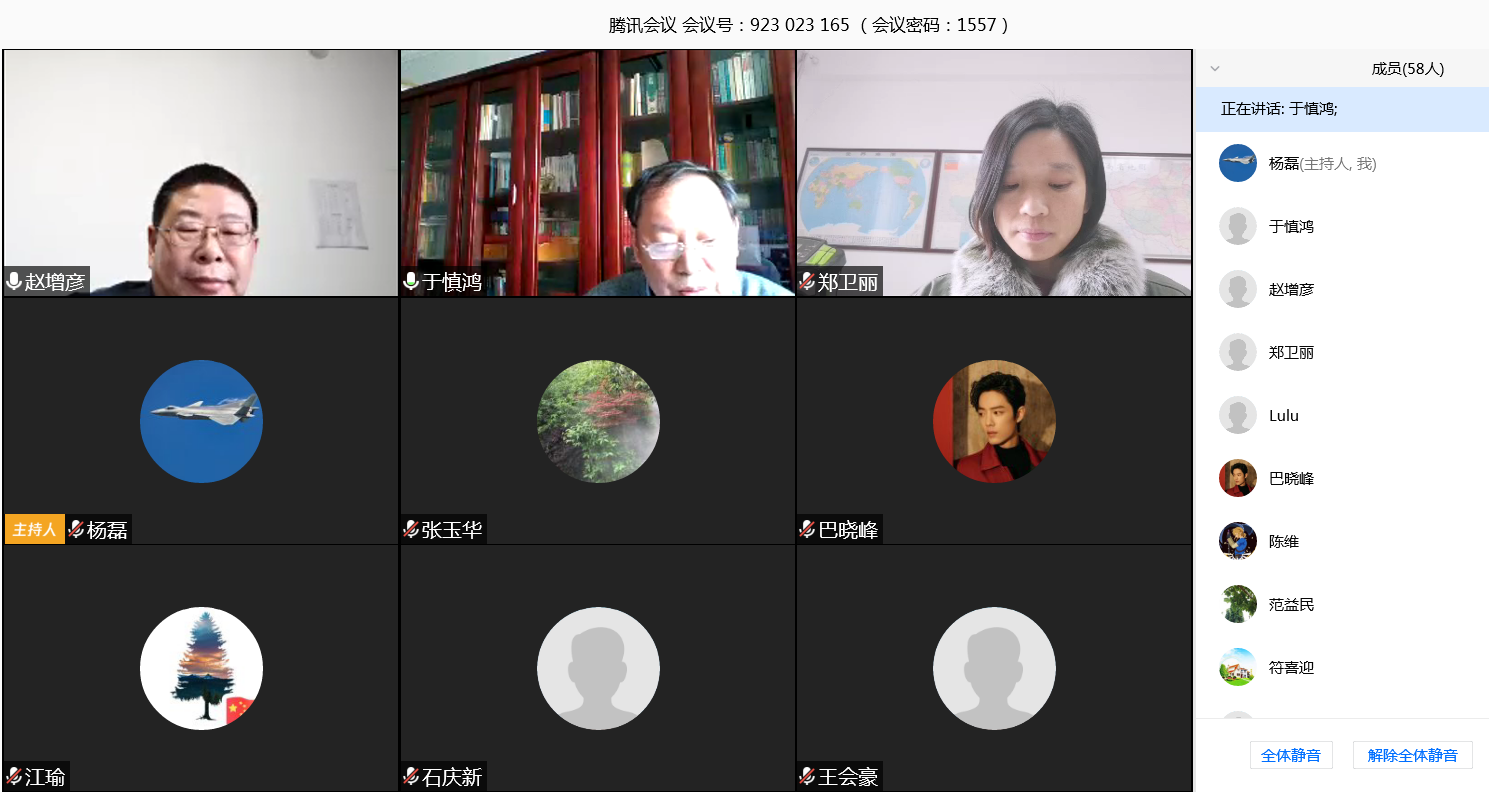Select member name 符喜迎 in list
This screenshot has width=1489, height=792.
tap(1291, 668)
